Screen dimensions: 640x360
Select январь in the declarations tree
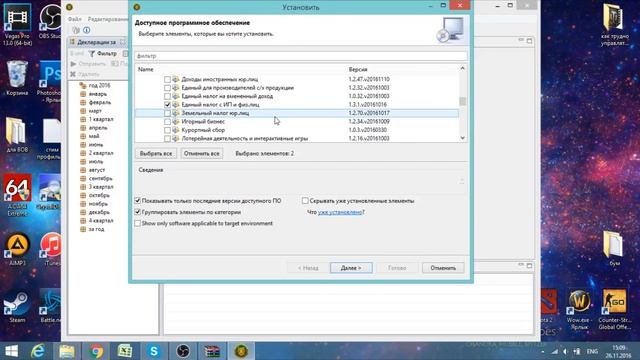[98, 94]
